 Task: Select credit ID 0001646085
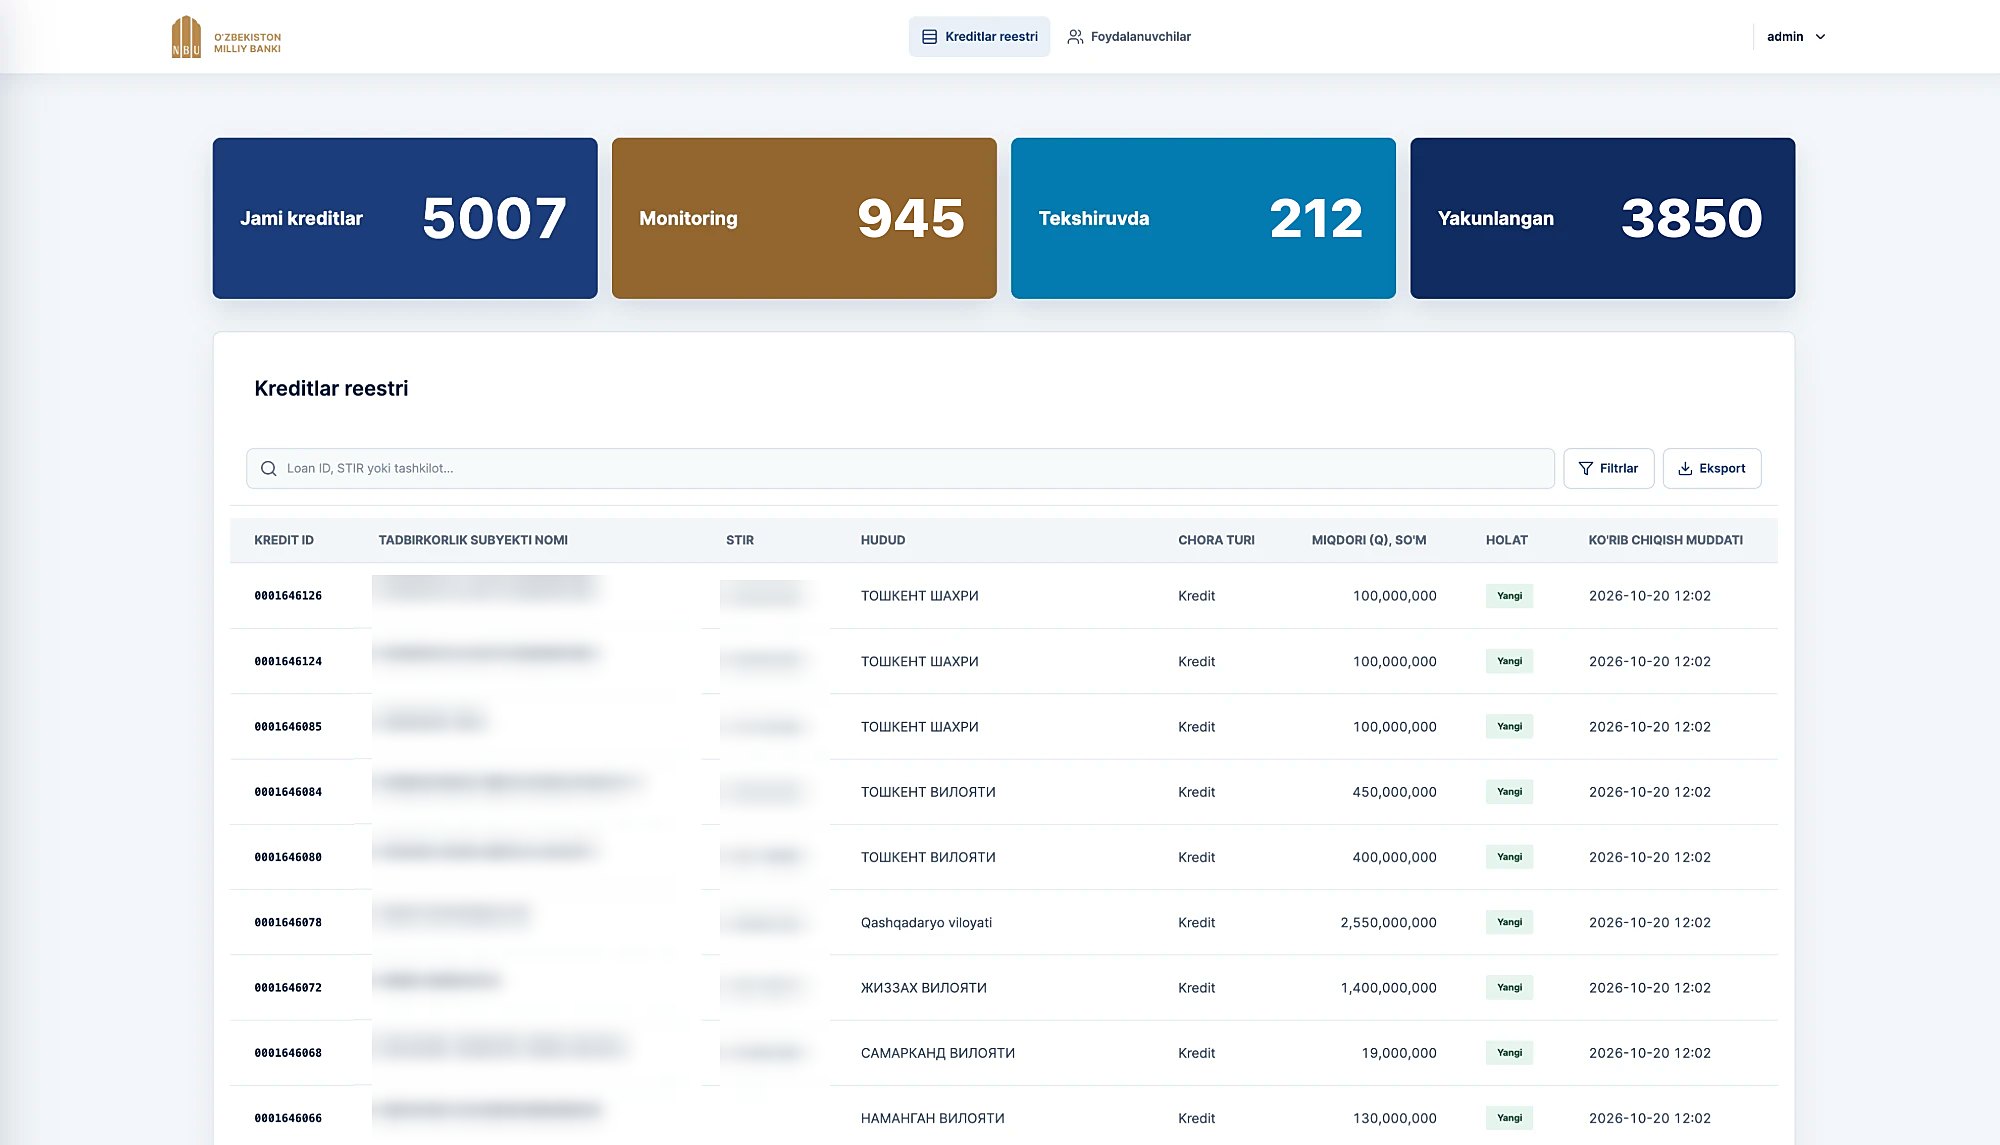288,727
